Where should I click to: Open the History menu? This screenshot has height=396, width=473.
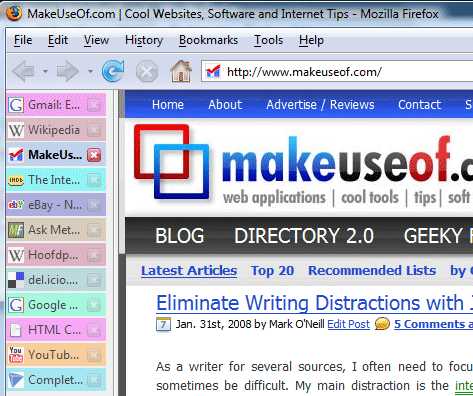(144, 41)
